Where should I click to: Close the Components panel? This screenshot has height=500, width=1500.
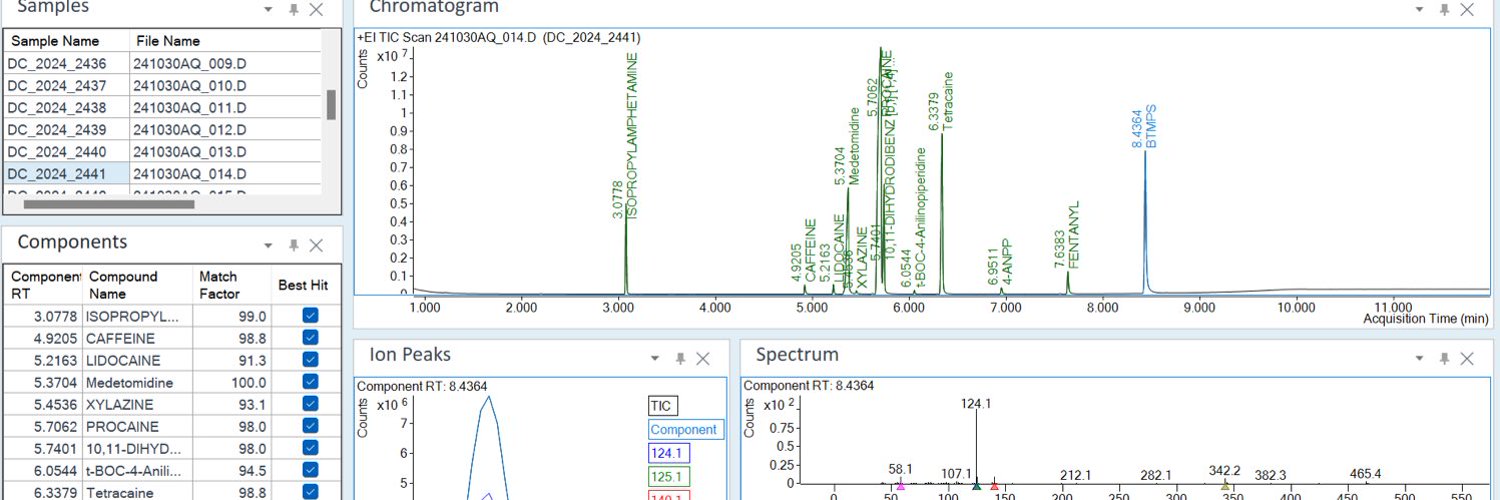pyautogui.click(x=316, y=245)
